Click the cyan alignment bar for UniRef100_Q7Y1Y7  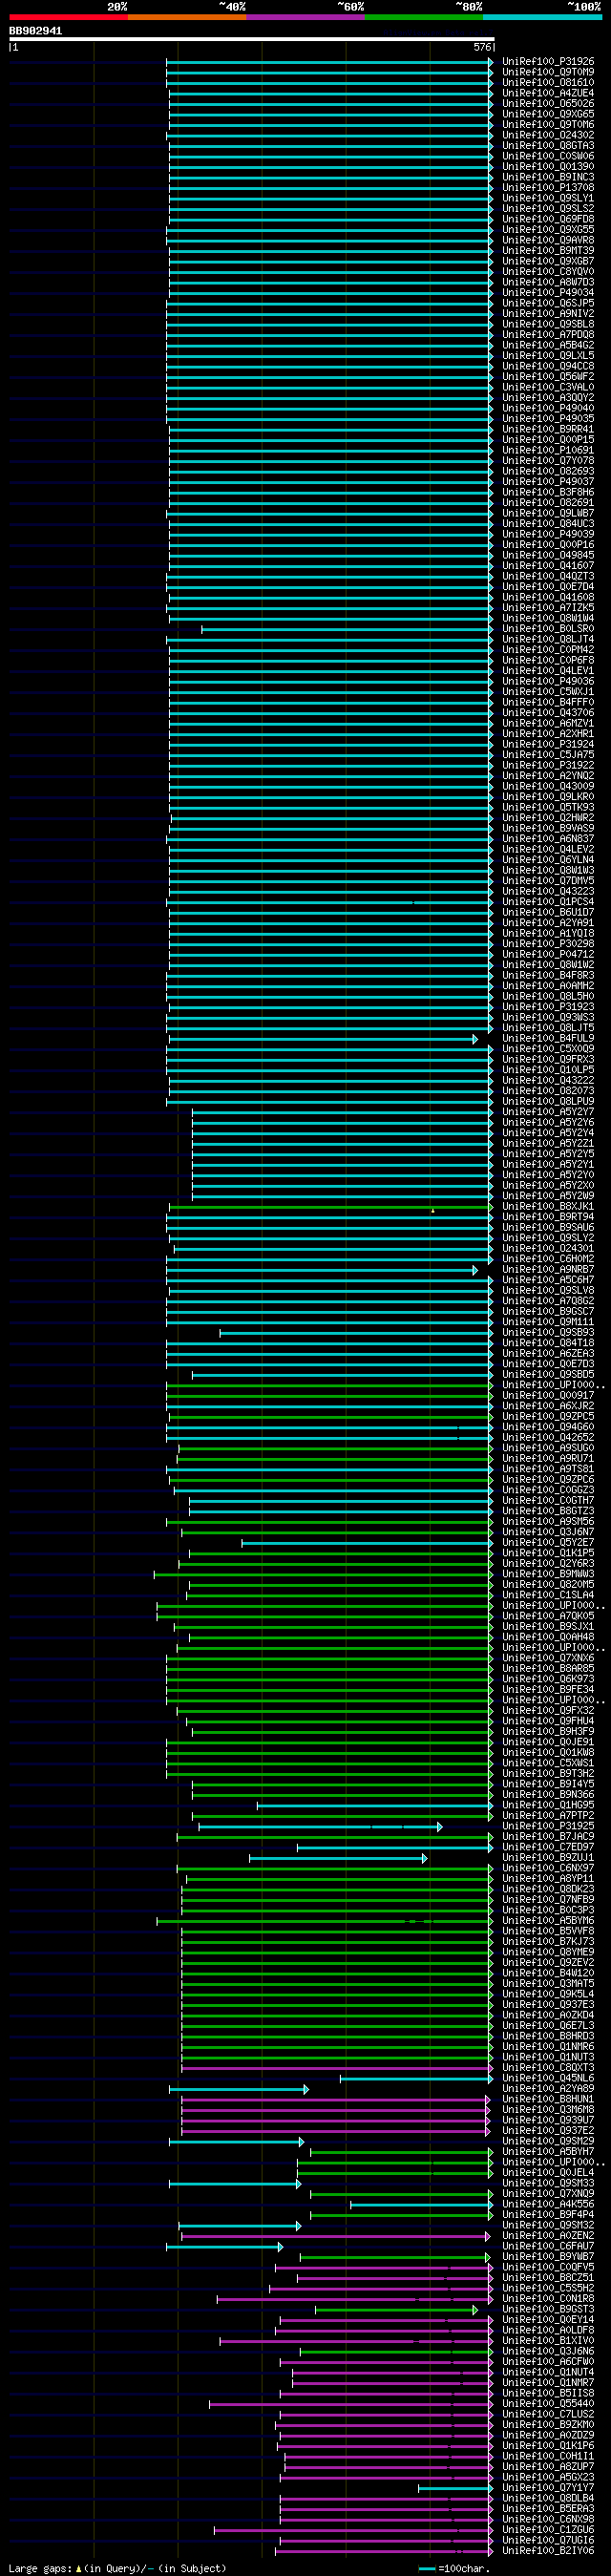click(456, 2487)
